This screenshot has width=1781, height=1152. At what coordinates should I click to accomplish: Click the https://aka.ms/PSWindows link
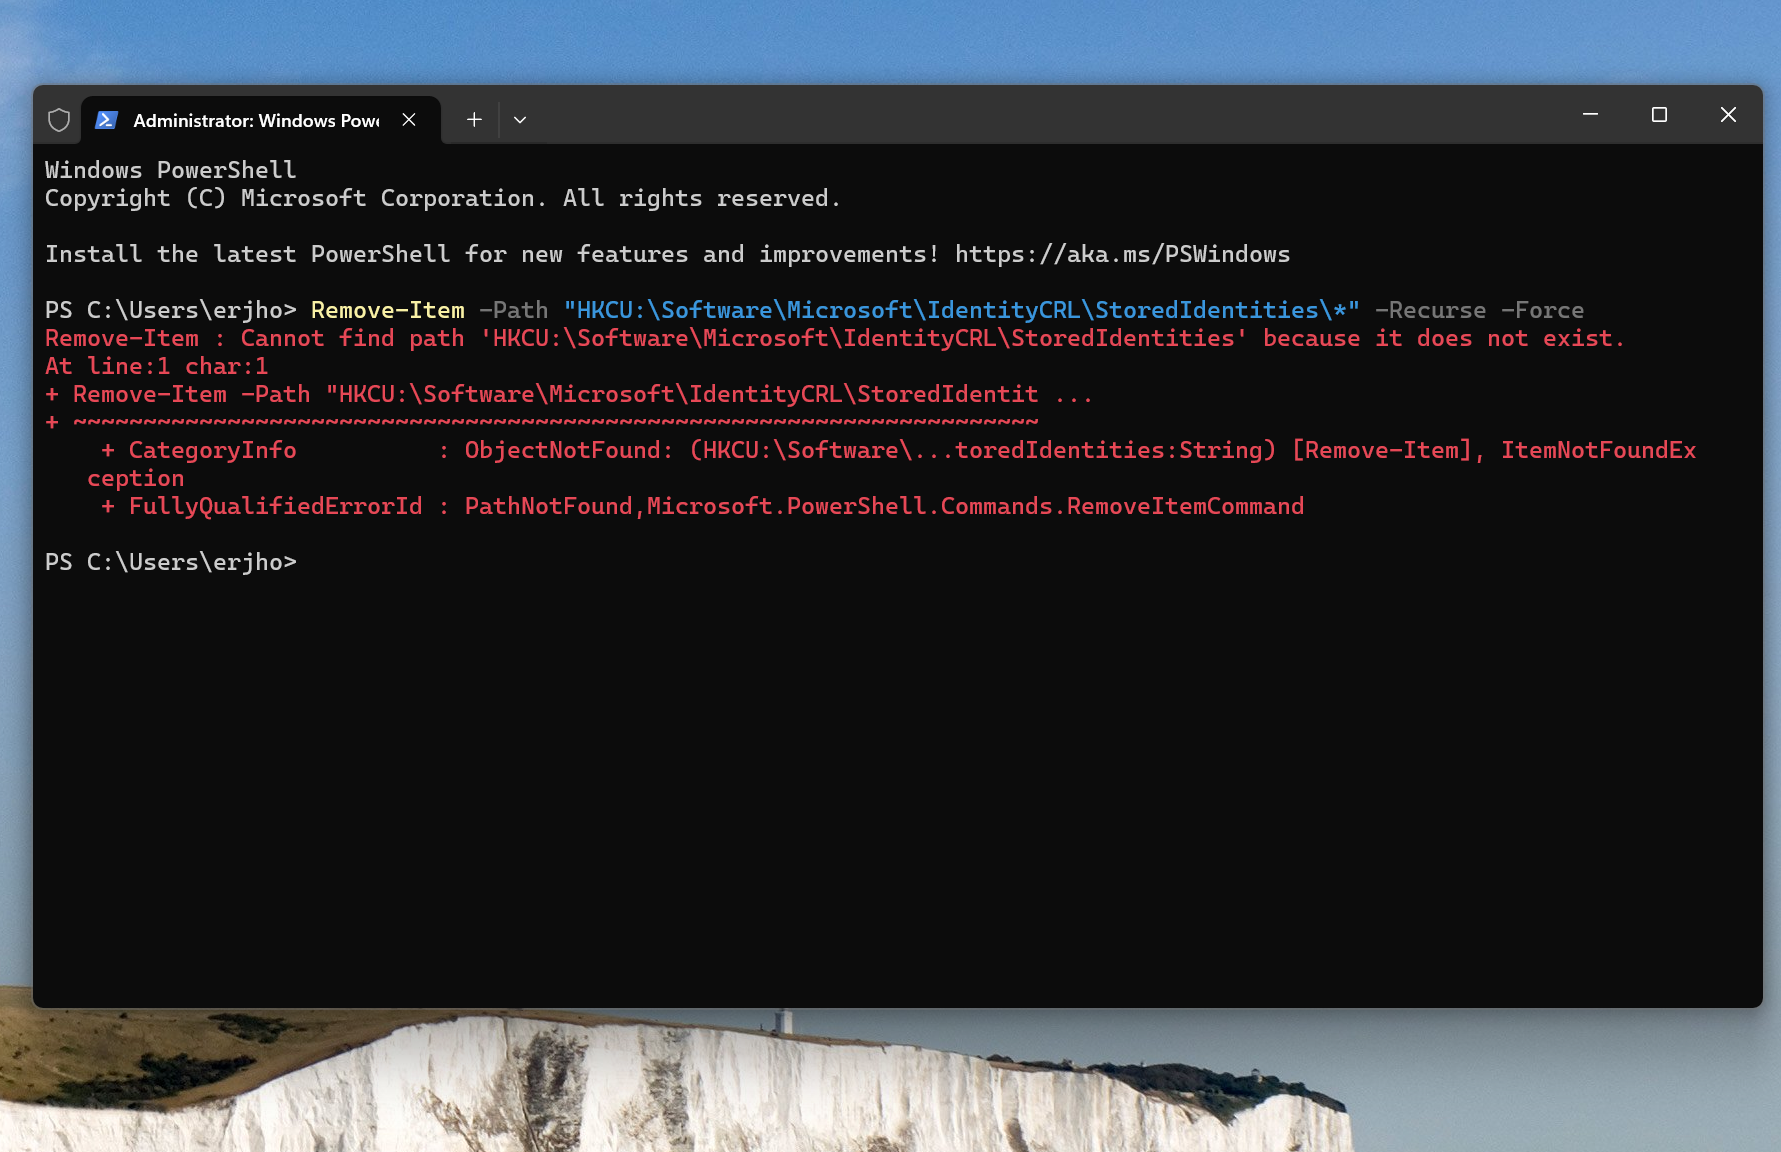coord(1122,254)
